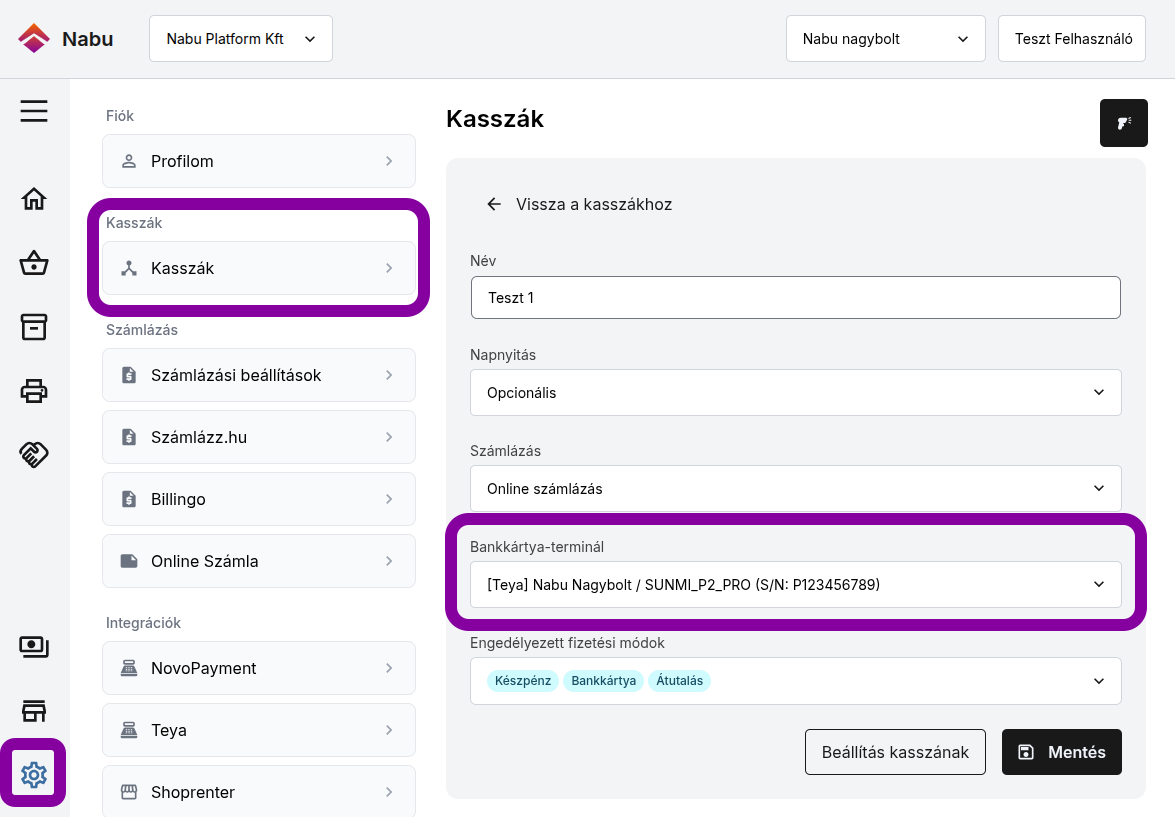
Task: Open Számlázási beállítások
Action: [x=259, y=376]
